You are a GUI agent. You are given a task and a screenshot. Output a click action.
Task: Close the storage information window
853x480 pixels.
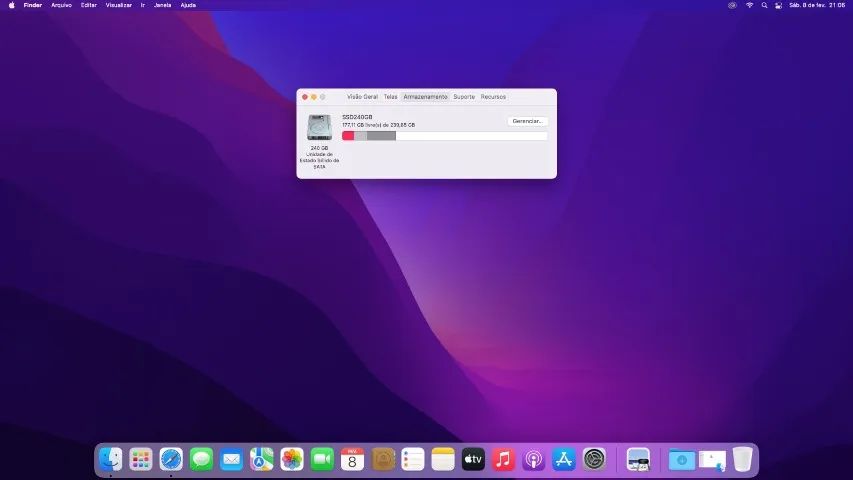(305, 97)
